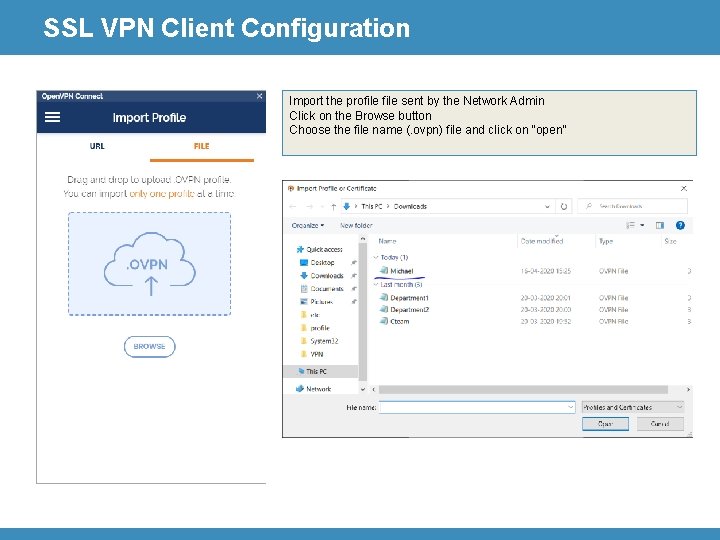Open Documents in the navigation pane

coord(322,289)
